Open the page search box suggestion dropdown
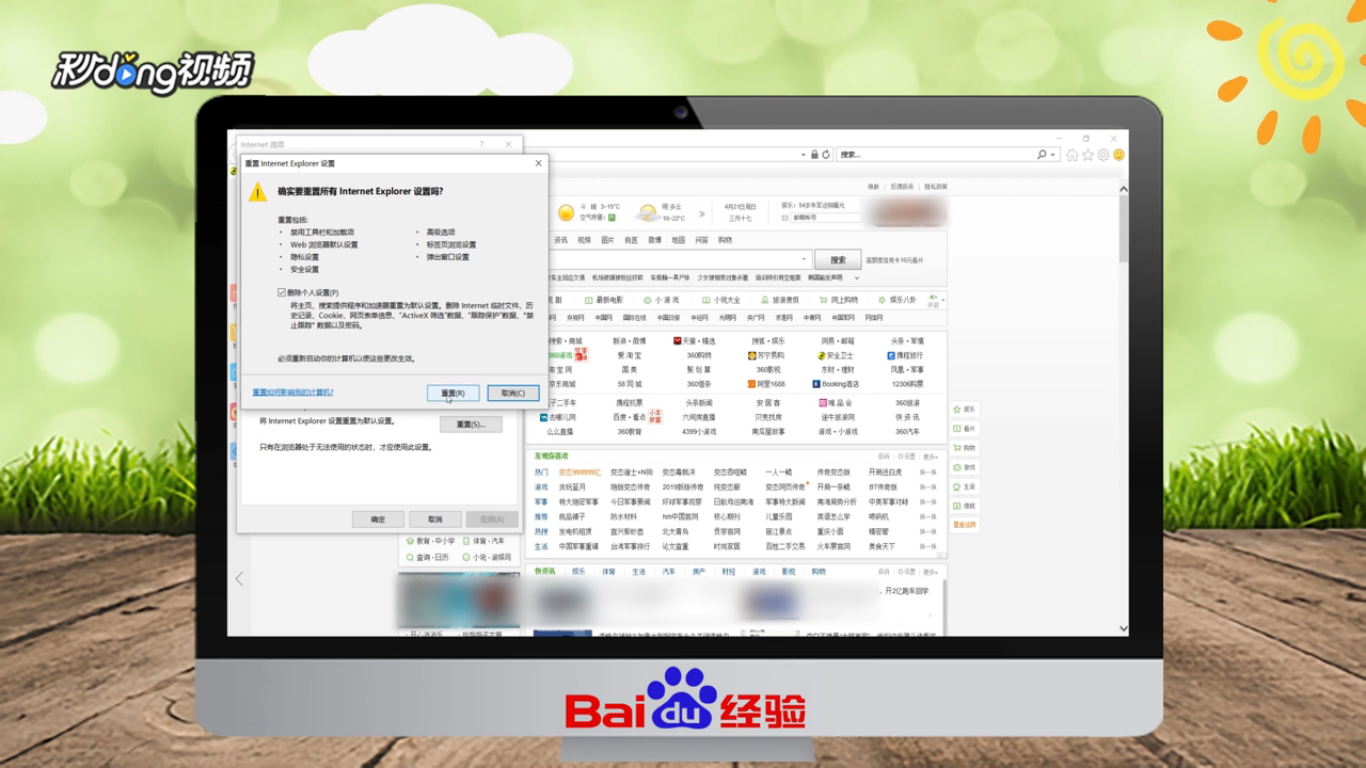 coord(806,259)
